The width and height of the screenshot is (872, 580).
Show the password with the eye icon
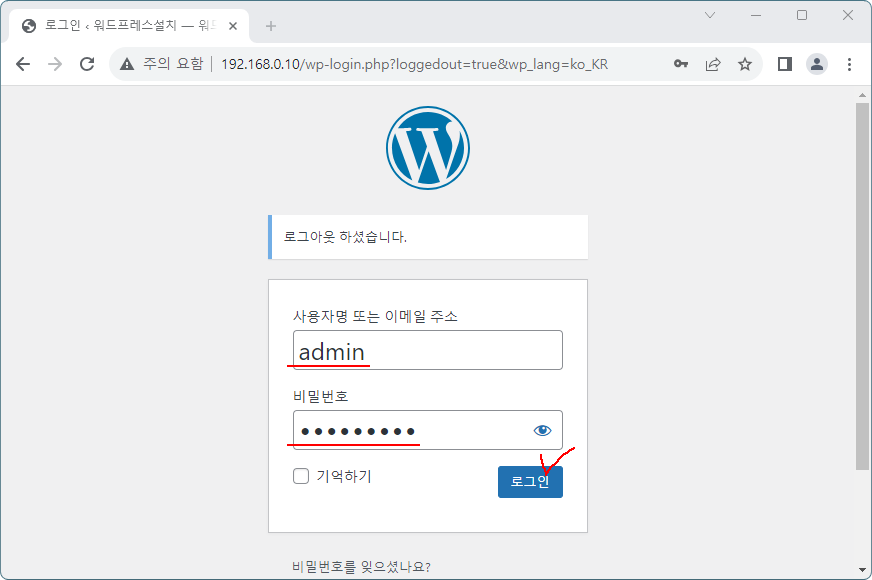point(542,430)
